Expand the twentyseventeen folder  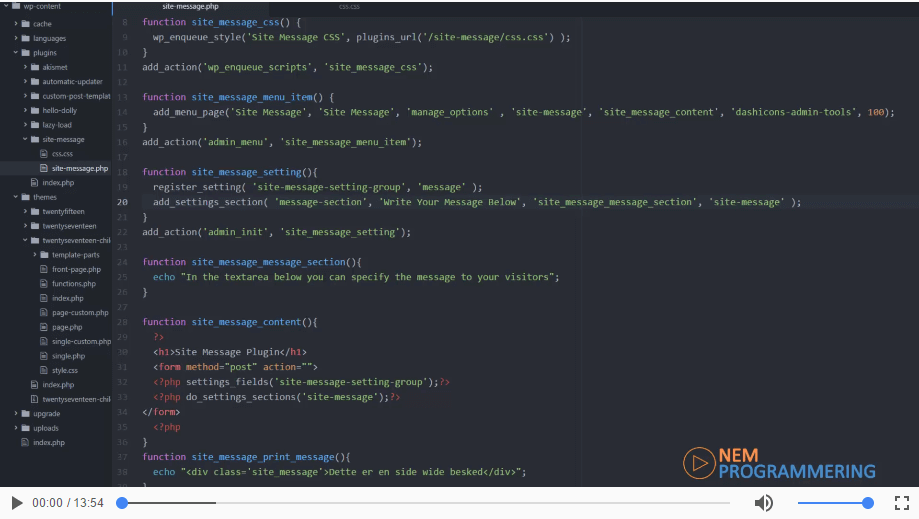point(25,226)
